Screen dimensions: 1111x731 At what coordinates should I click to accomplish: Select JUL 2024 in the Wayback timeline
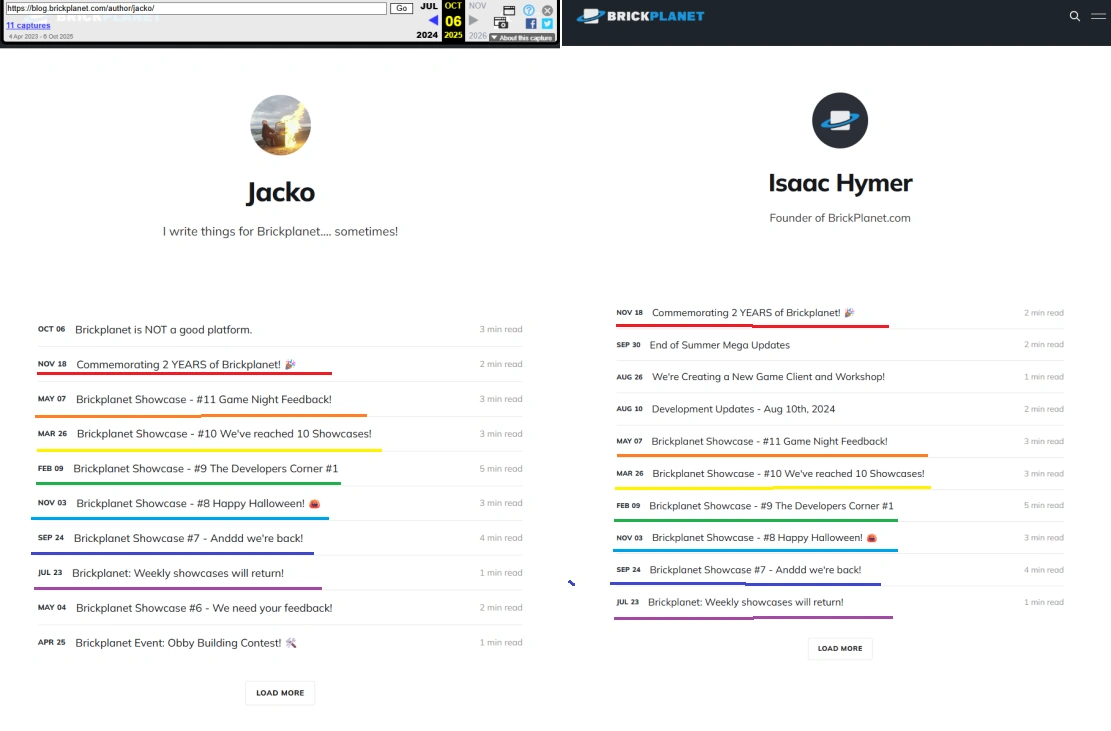click(428, 20)
